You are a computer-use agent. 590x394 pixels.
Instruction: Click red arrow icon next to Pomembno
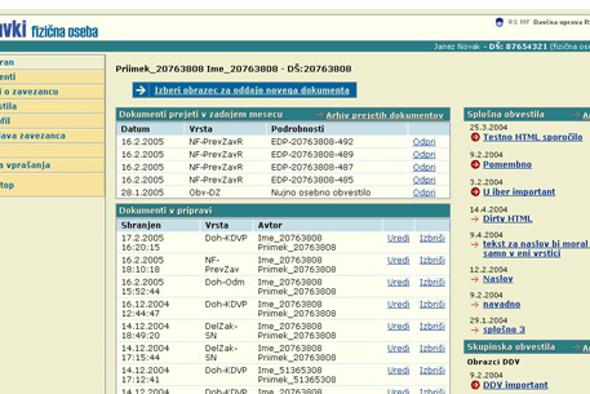click(x=475, y=164)
